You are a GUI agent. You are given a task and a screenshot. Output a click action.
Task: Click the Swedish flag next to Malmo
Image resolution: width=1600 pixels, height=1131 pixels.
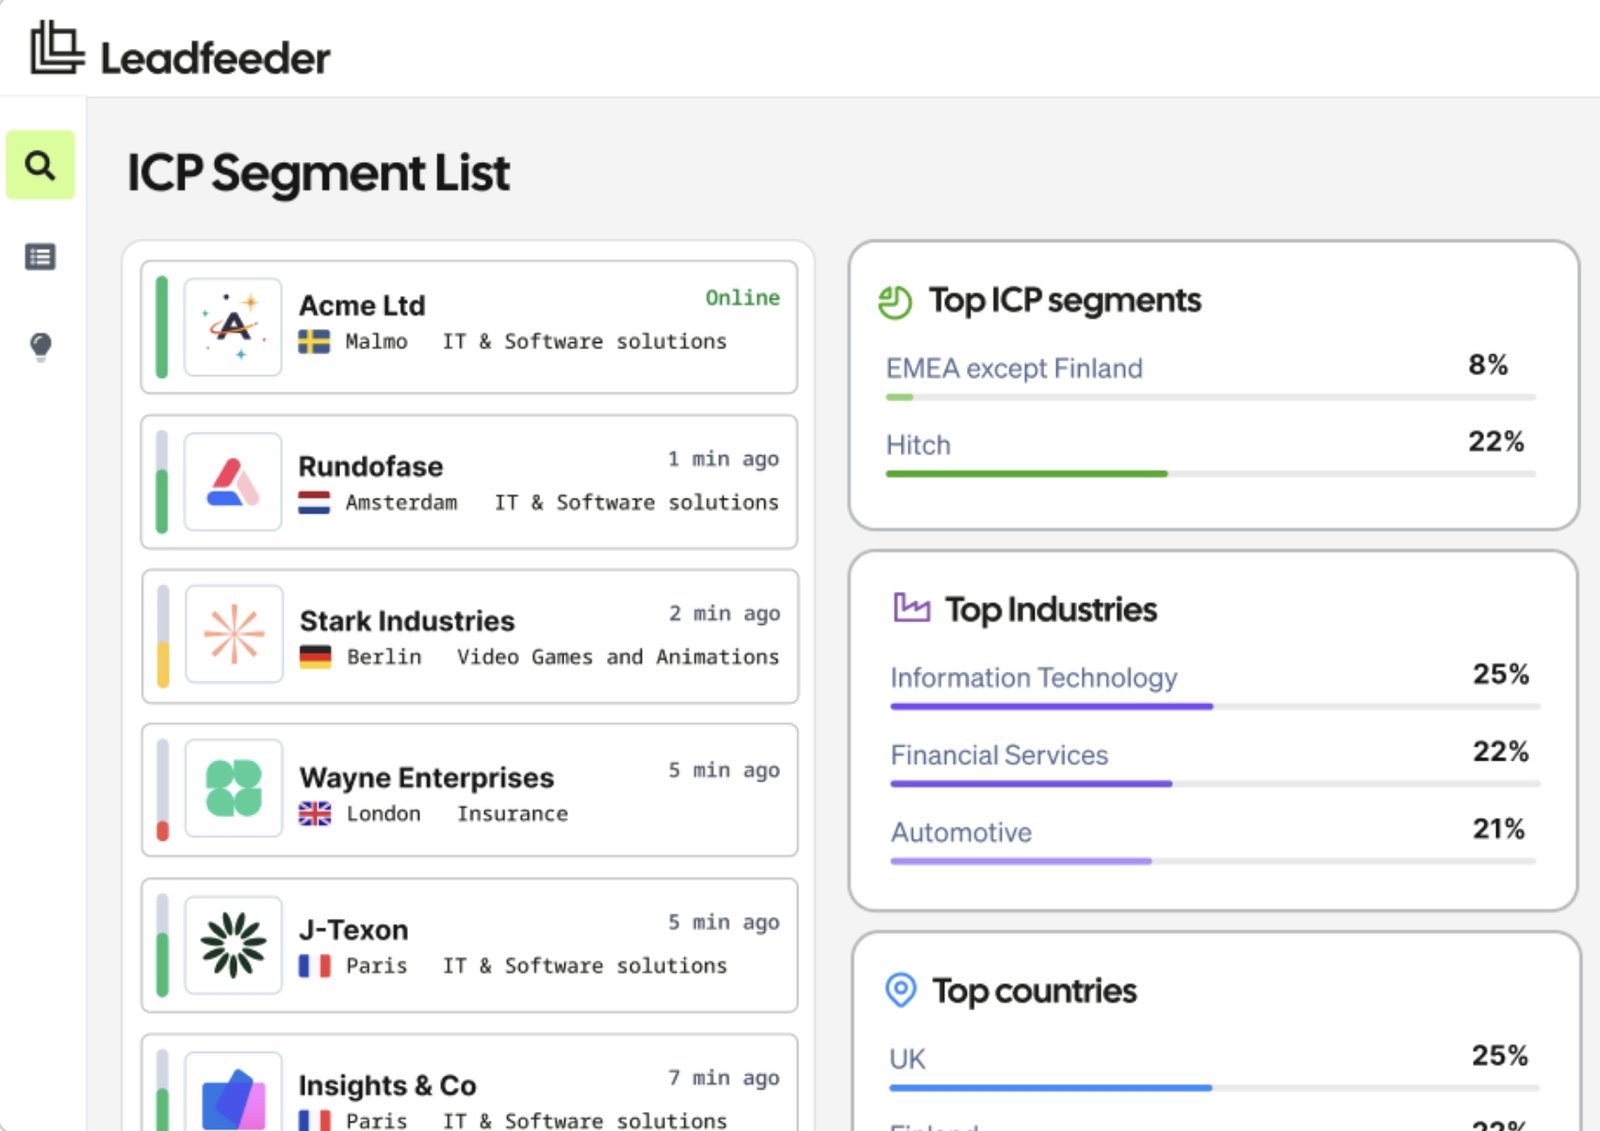coord(314,342)
